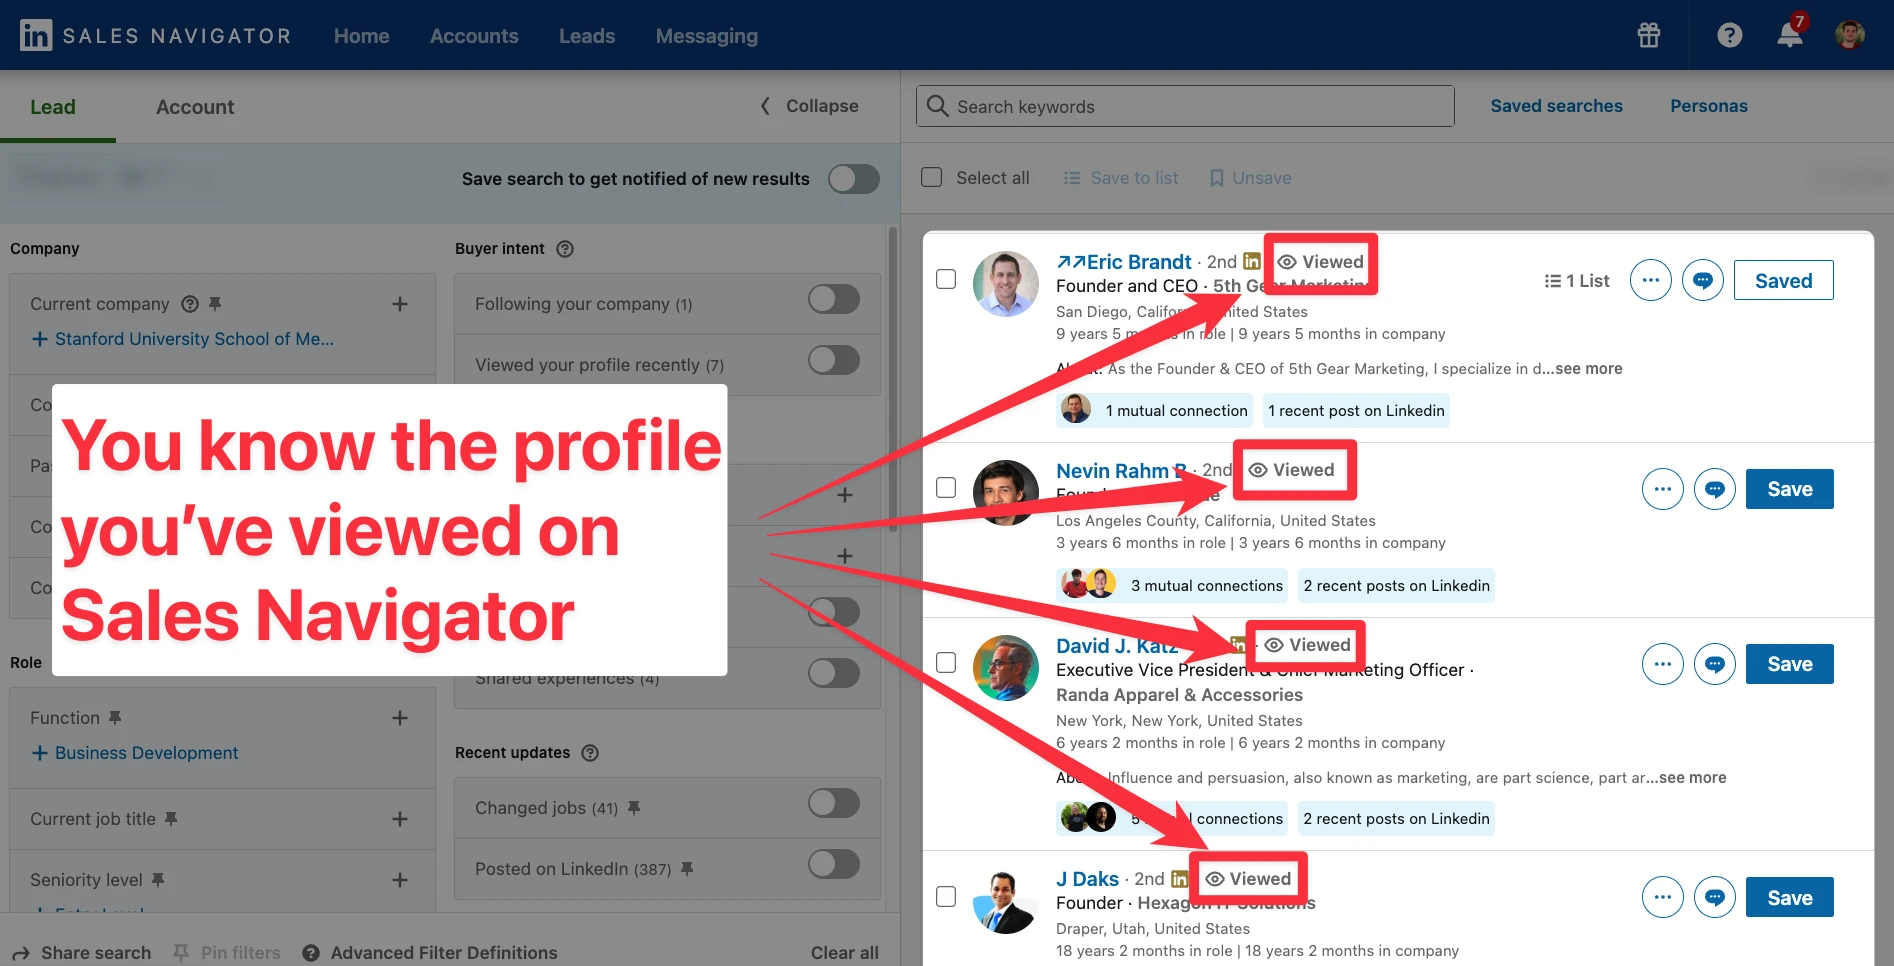
Task: Open more options for J Daks
Action: (x=1663, y=898)
